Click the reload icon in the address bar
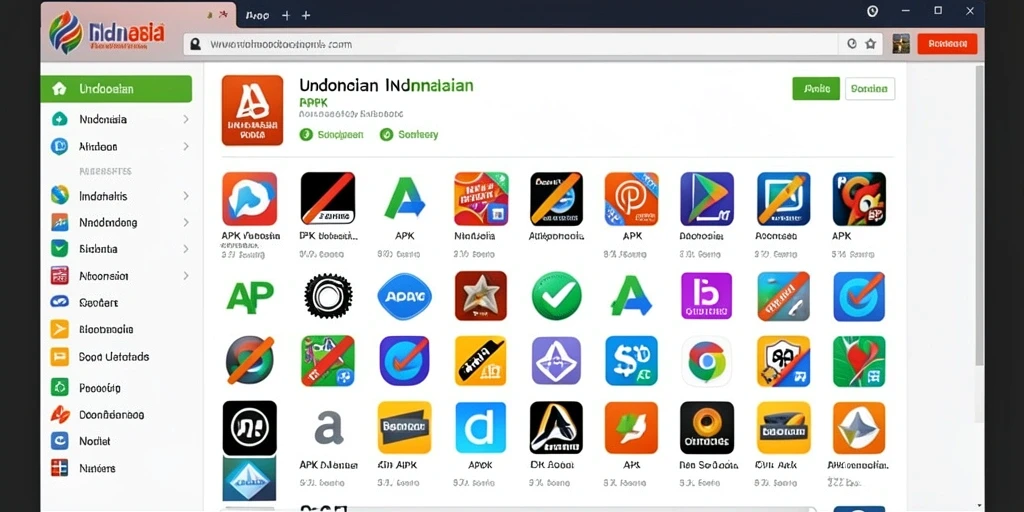 pyautogui.click(x=852, y=44)
